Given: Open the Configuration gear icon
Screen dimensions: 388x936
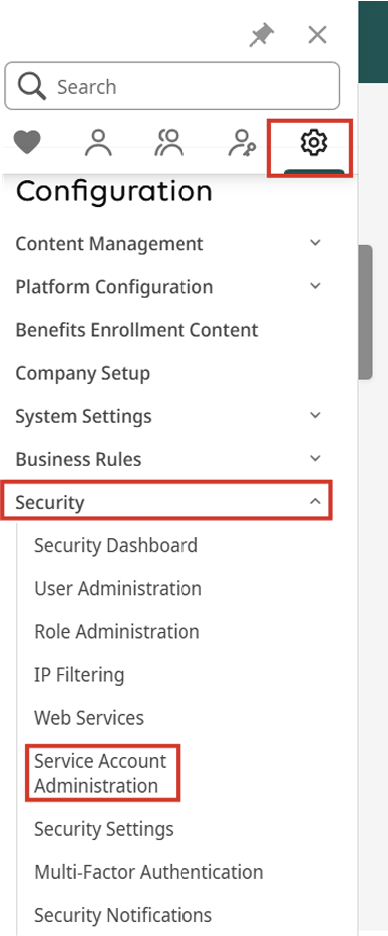Looking at the screenshot, I should click(x=313, y=143).
